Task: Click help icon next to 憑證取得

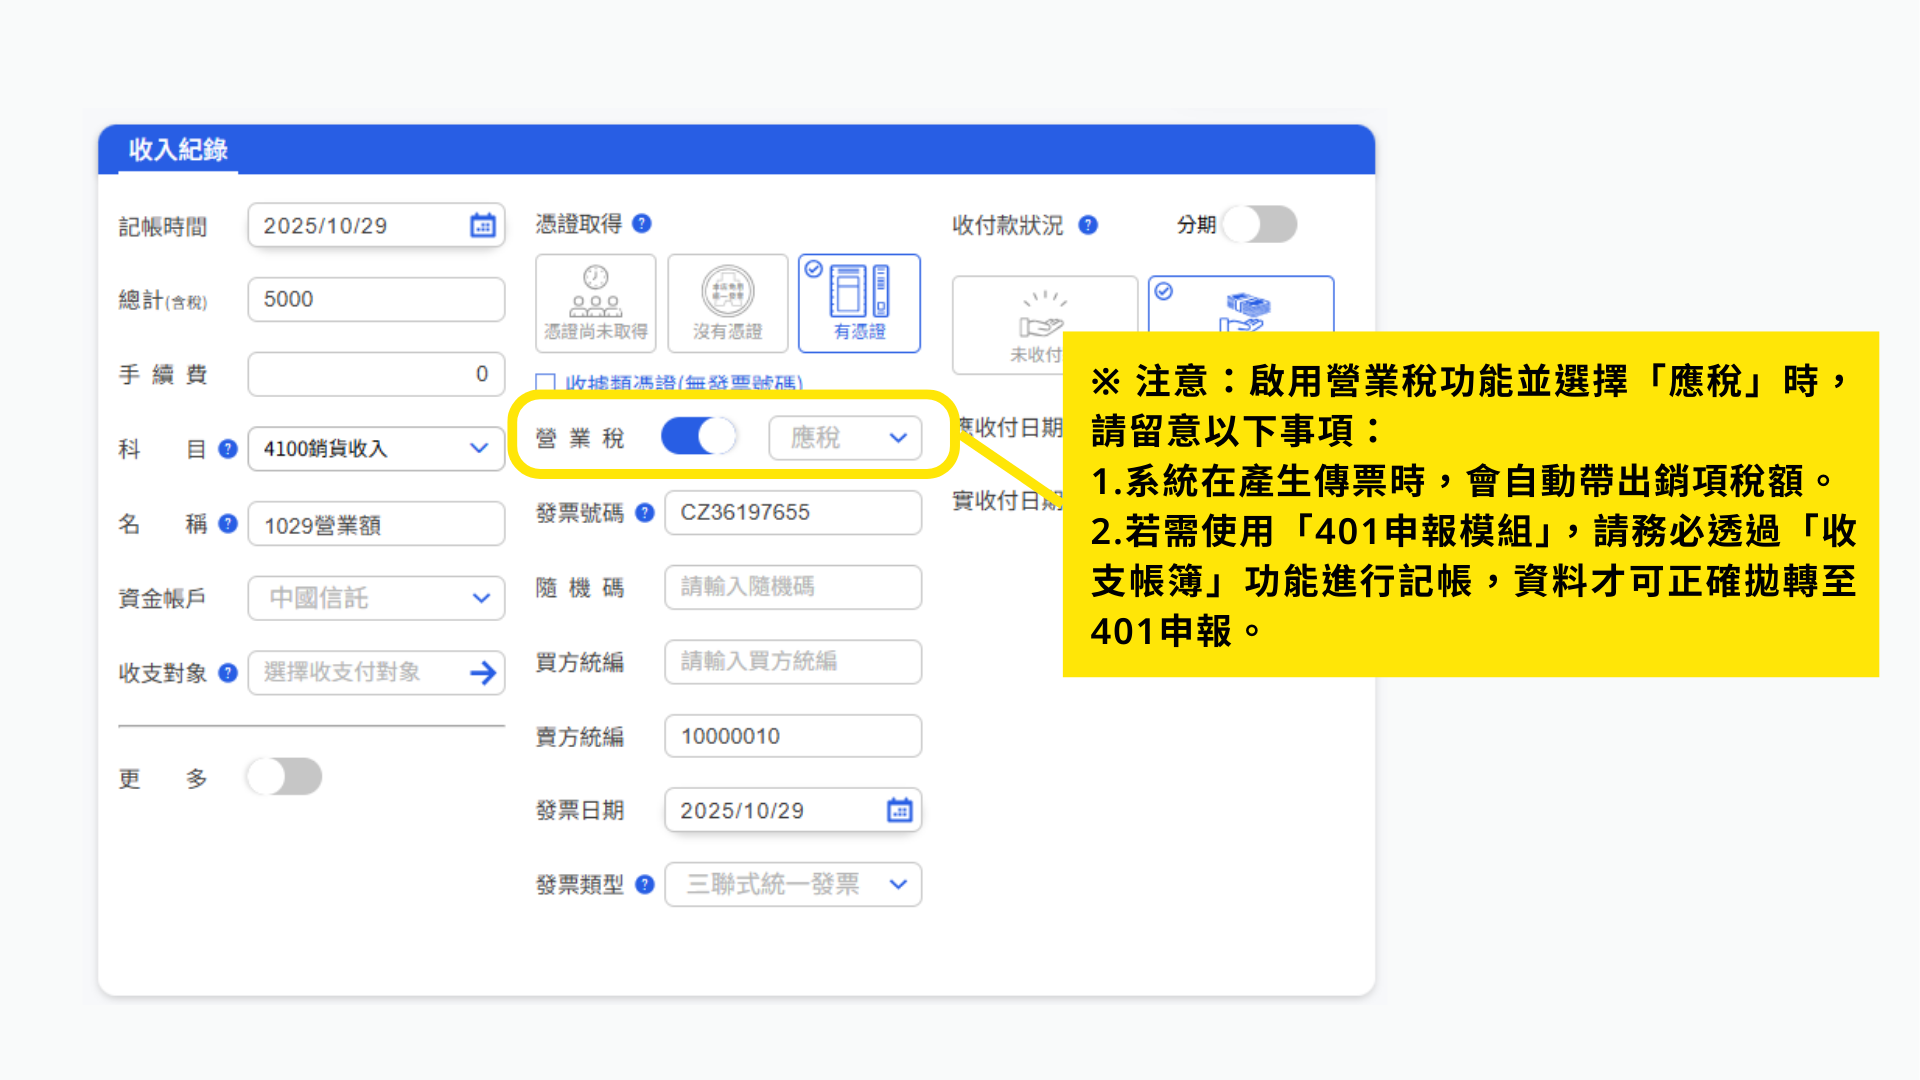Action: coord(643,224)
